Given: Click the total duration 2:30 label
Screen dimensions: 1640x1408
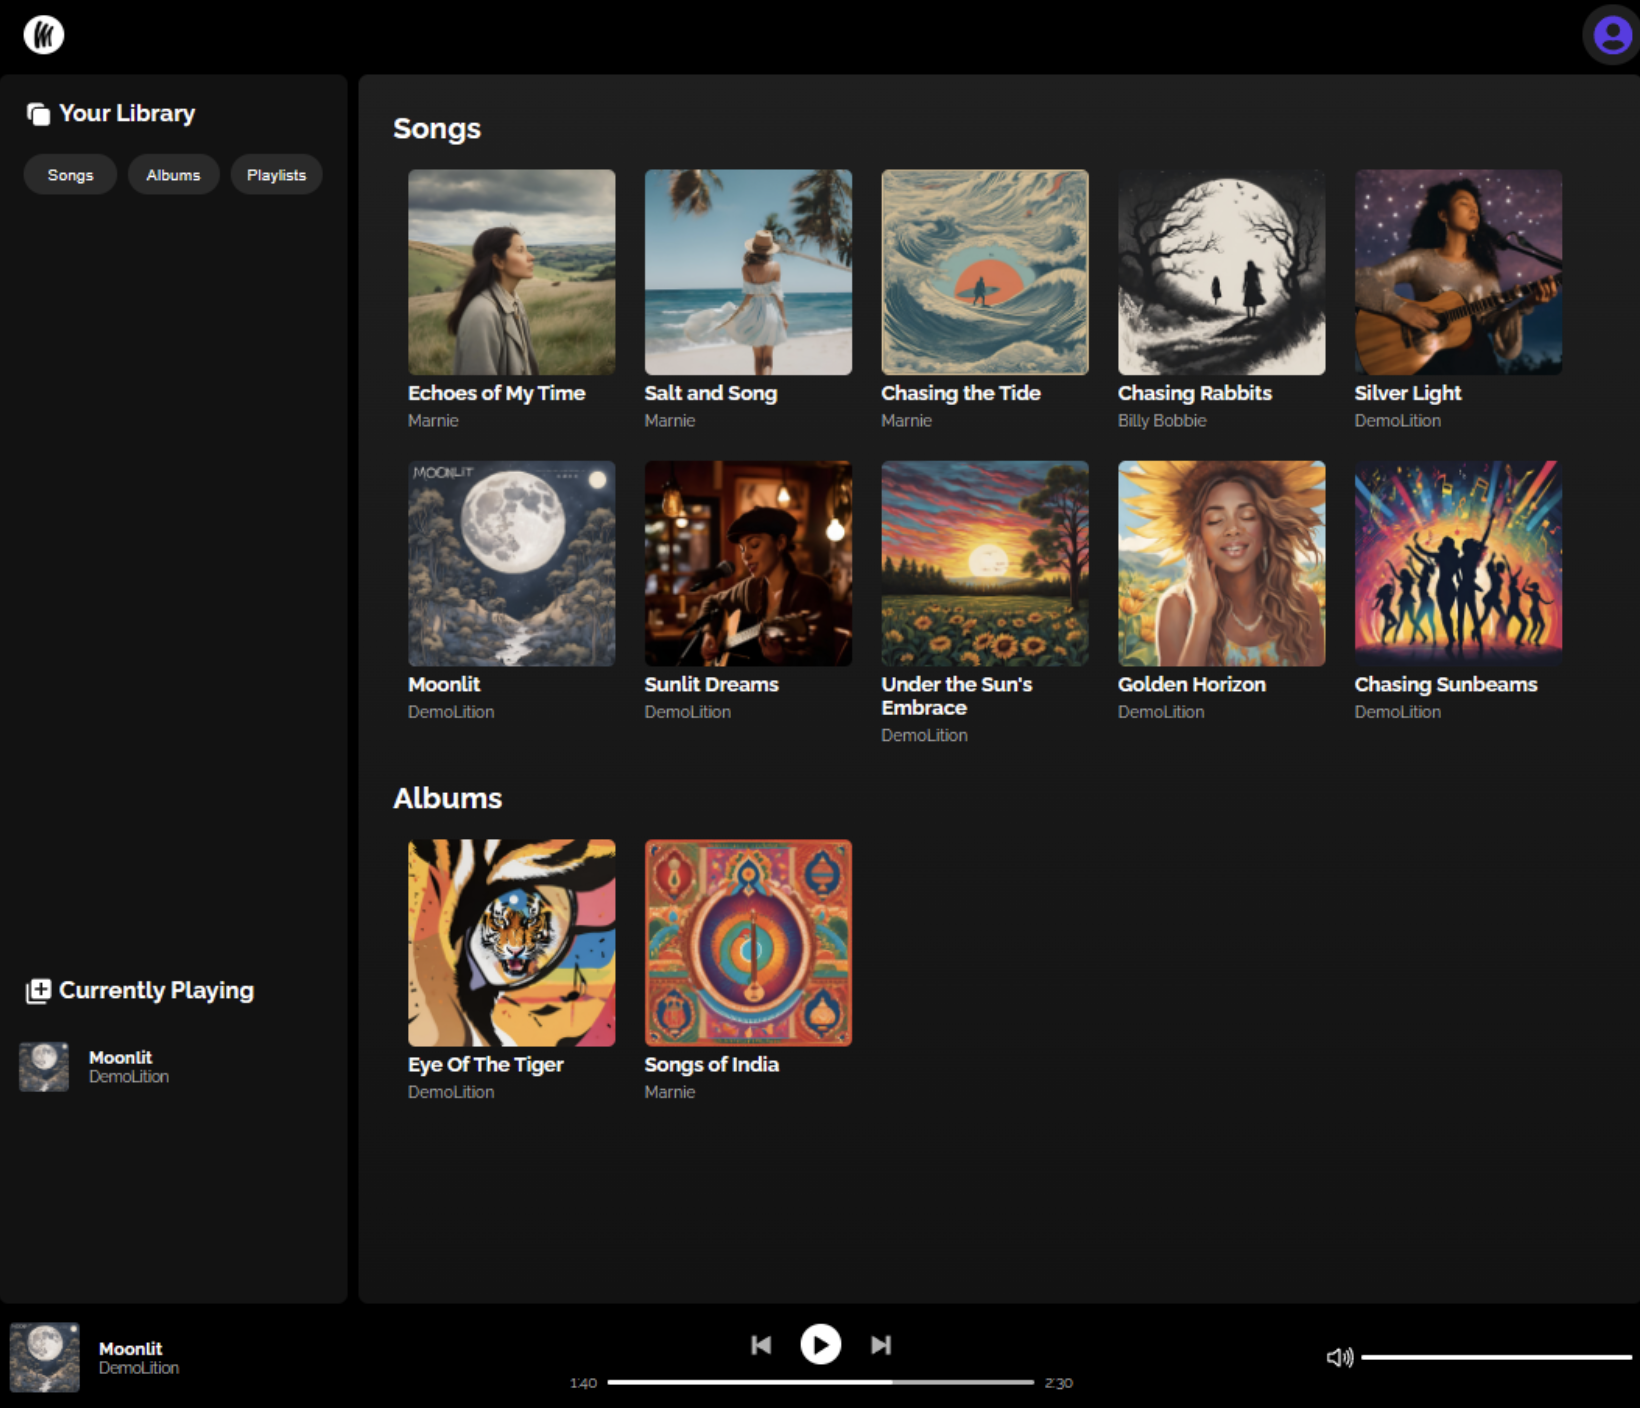Looking at the screenshot, I should [1059, 1383].
